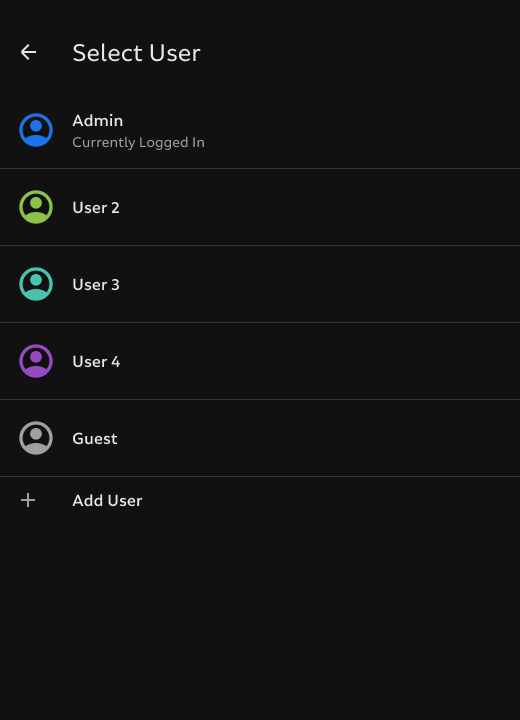Click the teal User 3 avatar
Image resolution: width=520 pixels, height=720 pixels.
click(36, 284)
